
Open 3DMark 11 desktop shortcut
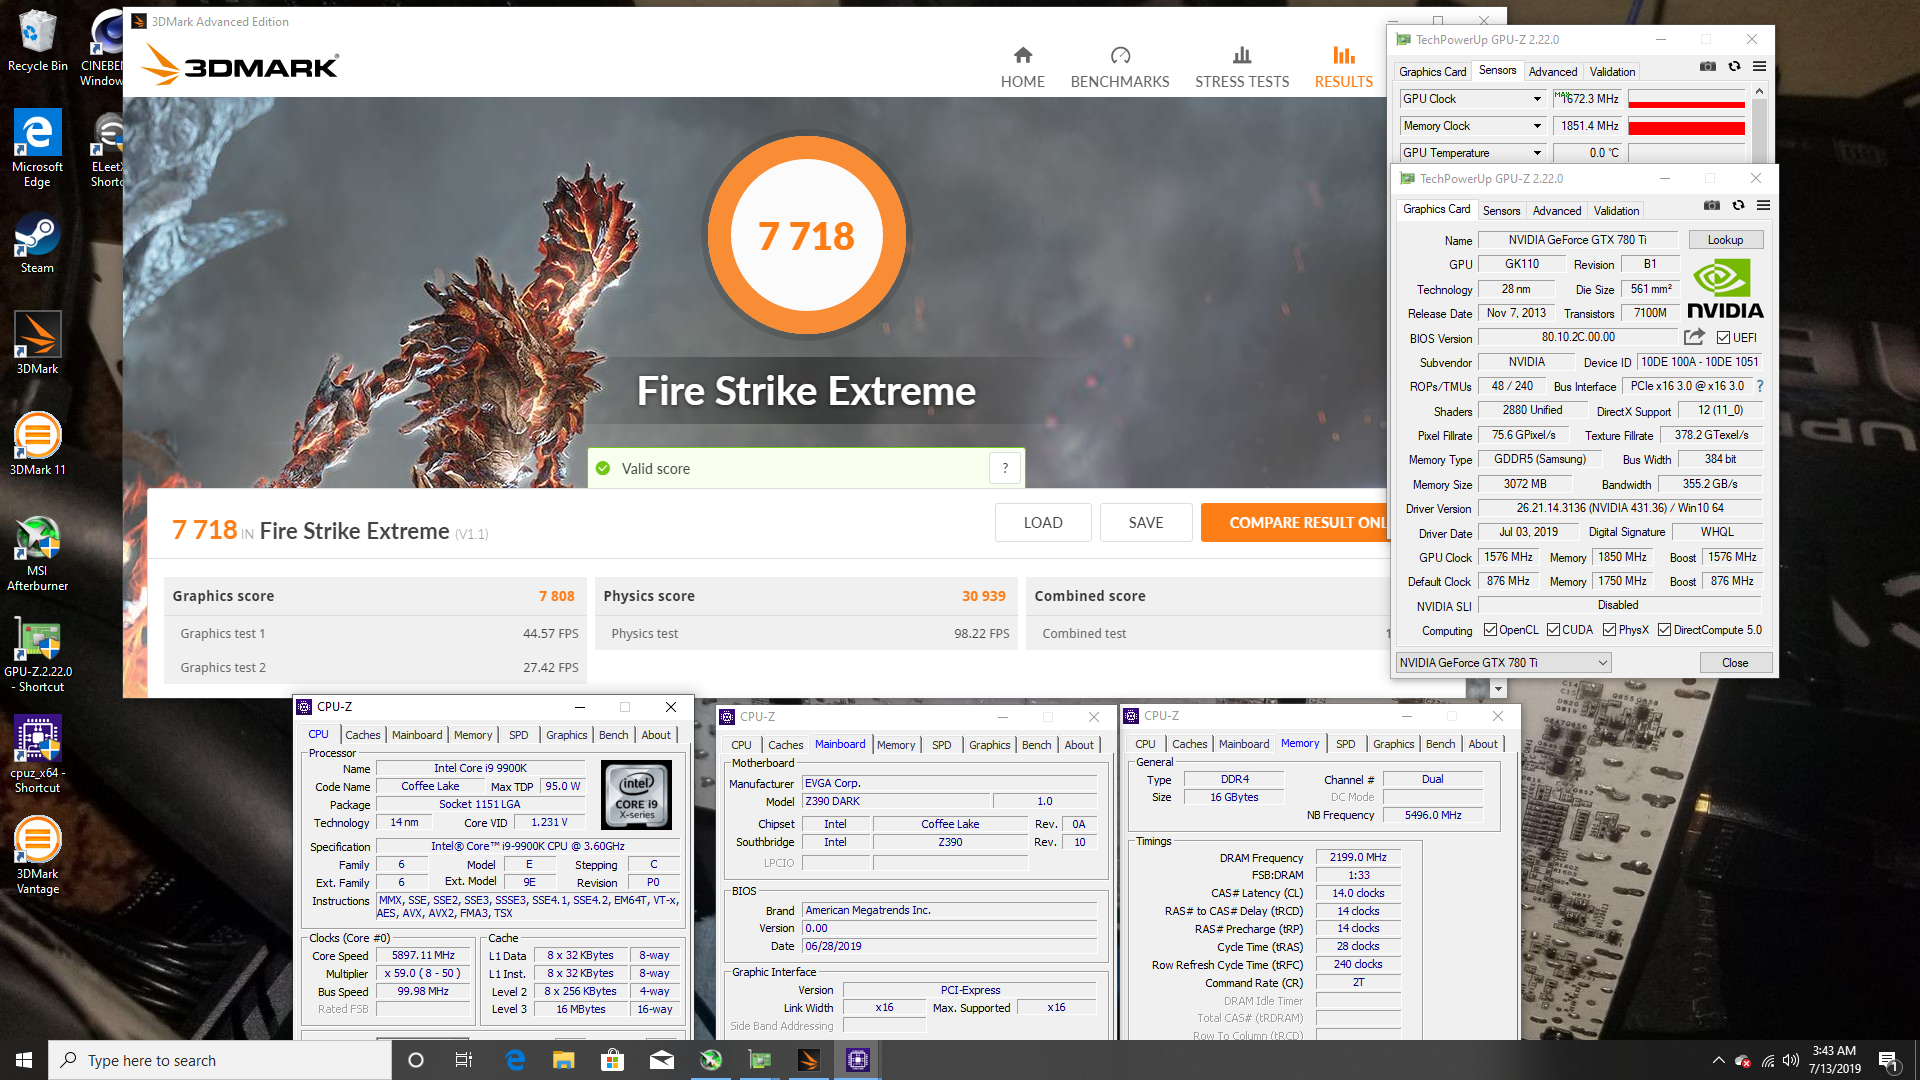37,444
